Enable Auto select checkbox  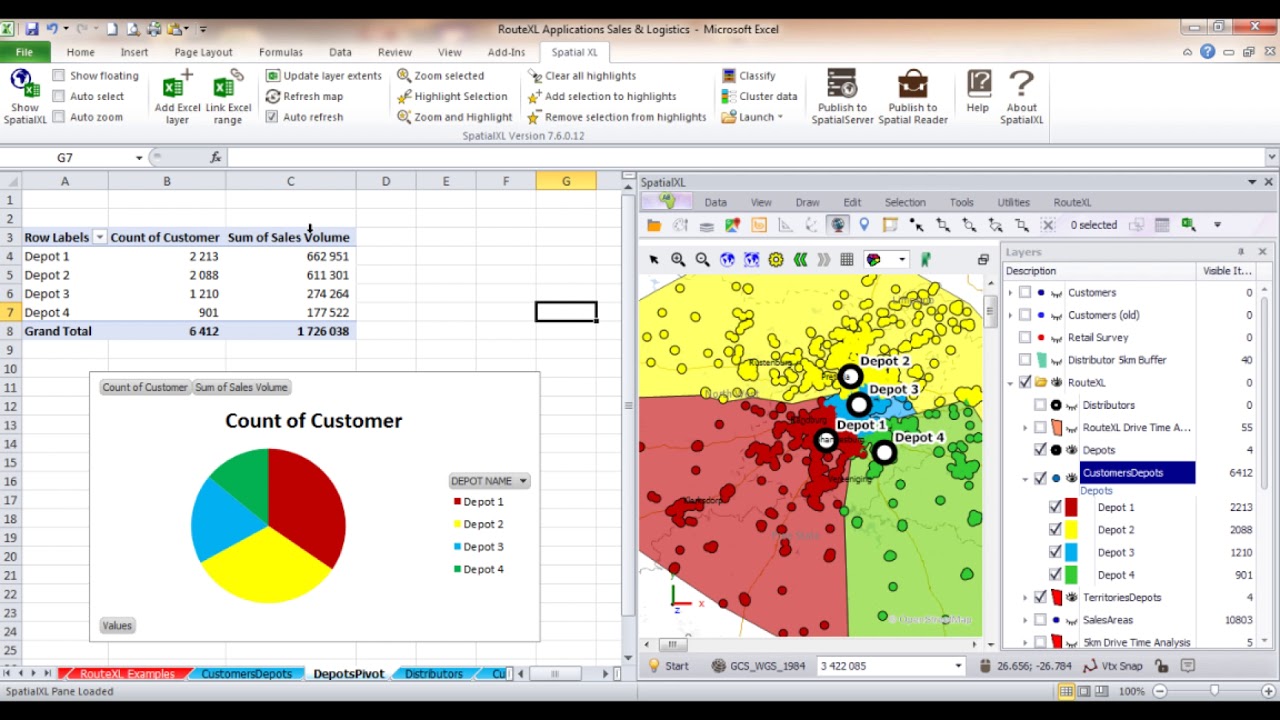[59, 96]
